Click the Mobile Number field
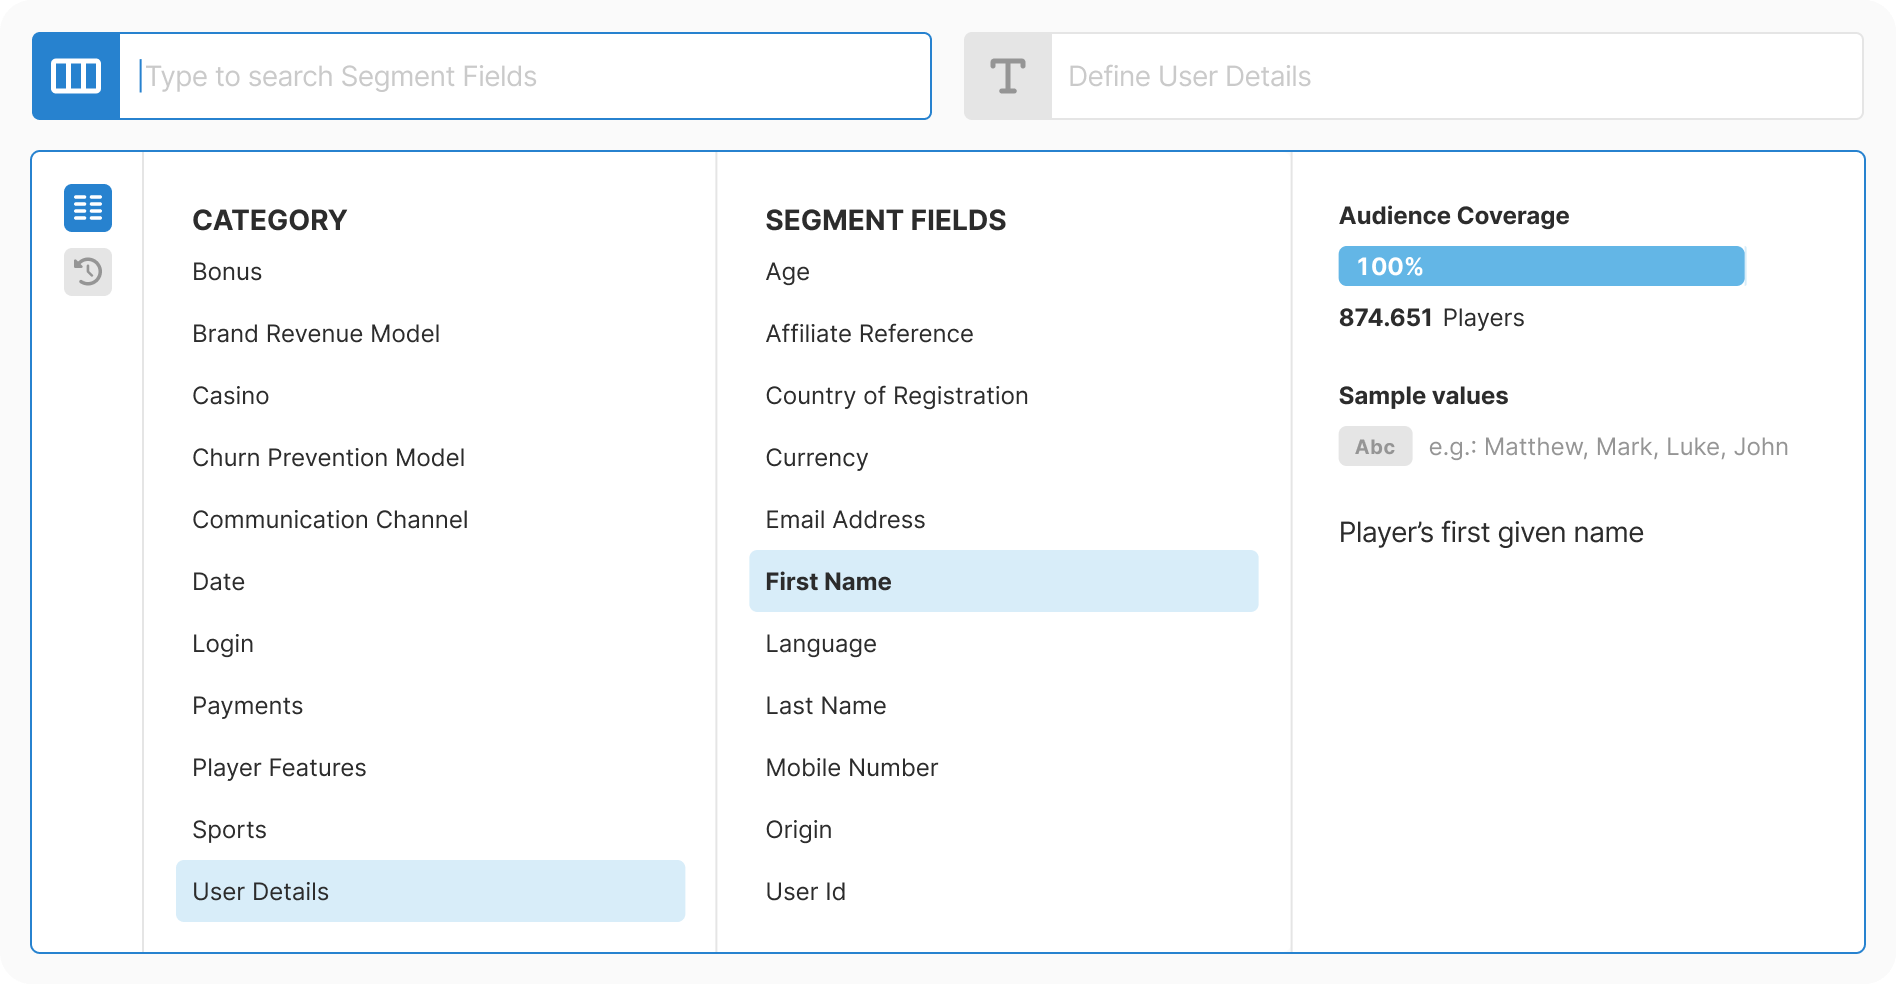 tap(851, 767)
